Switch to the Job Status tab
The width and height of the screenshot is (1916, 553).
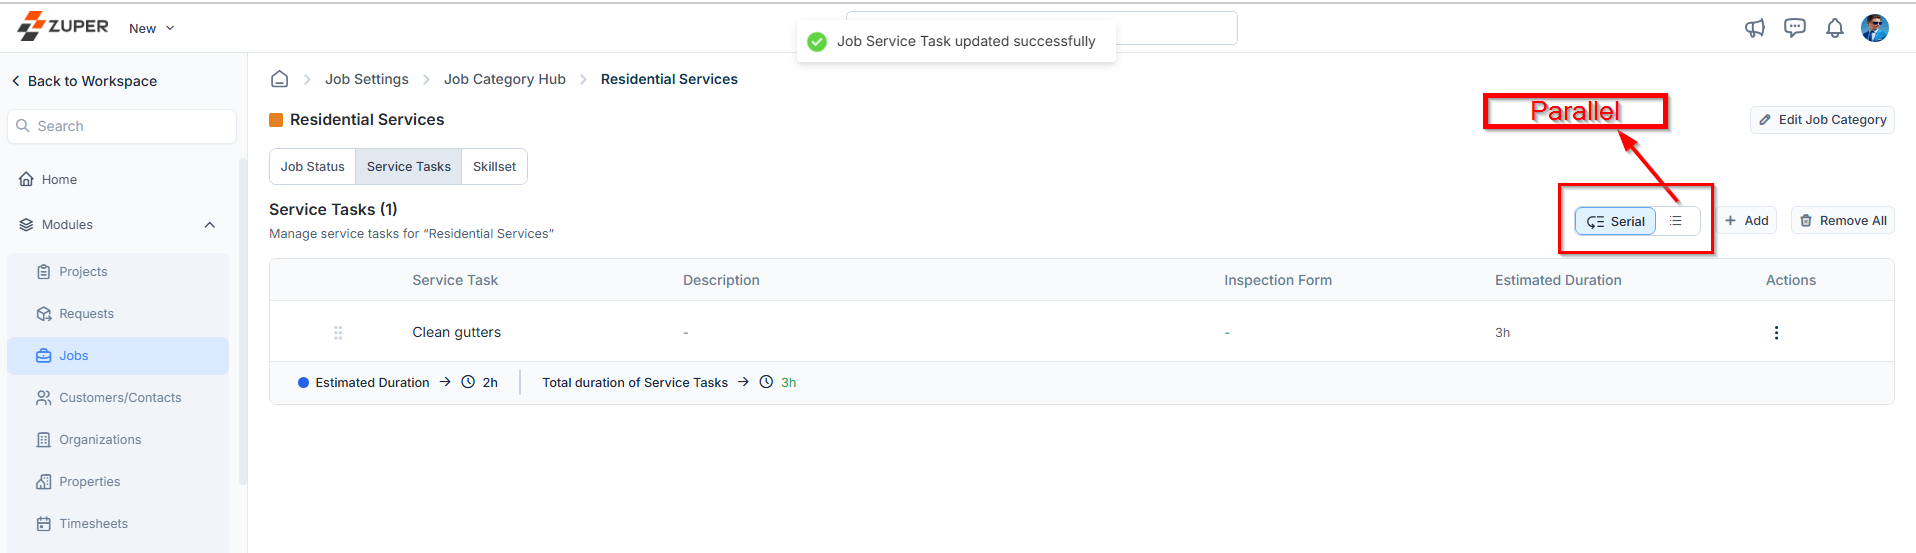312,167
